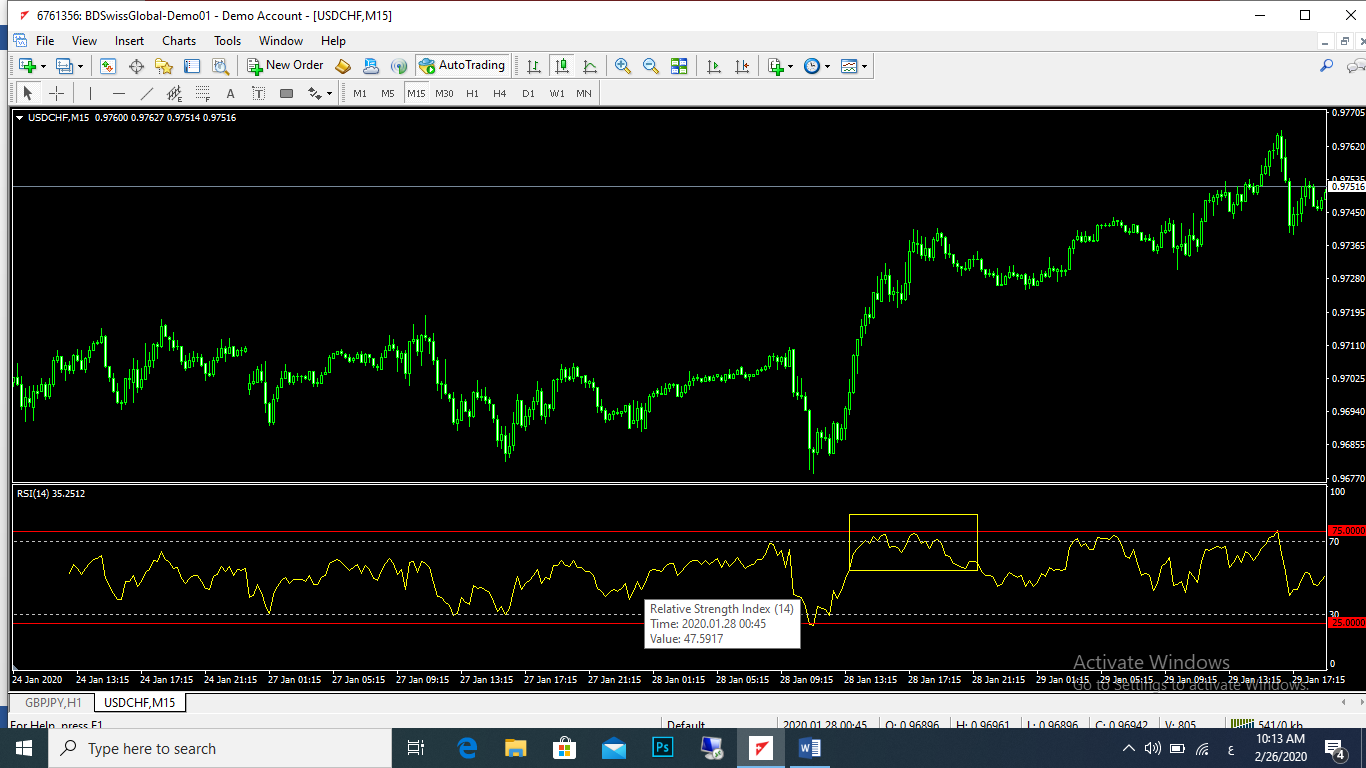Add a text label with the Text tool
Image resolution: width=1366 pixels, height=768 pixels.
[230, 93]
